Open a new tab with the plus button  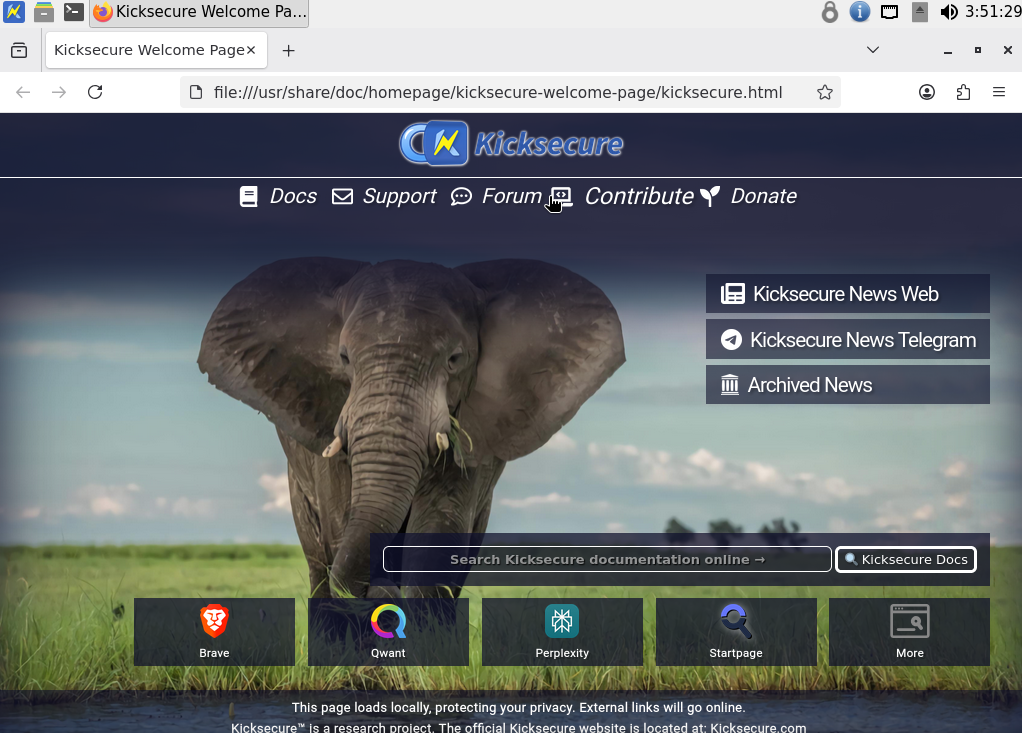pyautogui.click(x=288, y=50)
